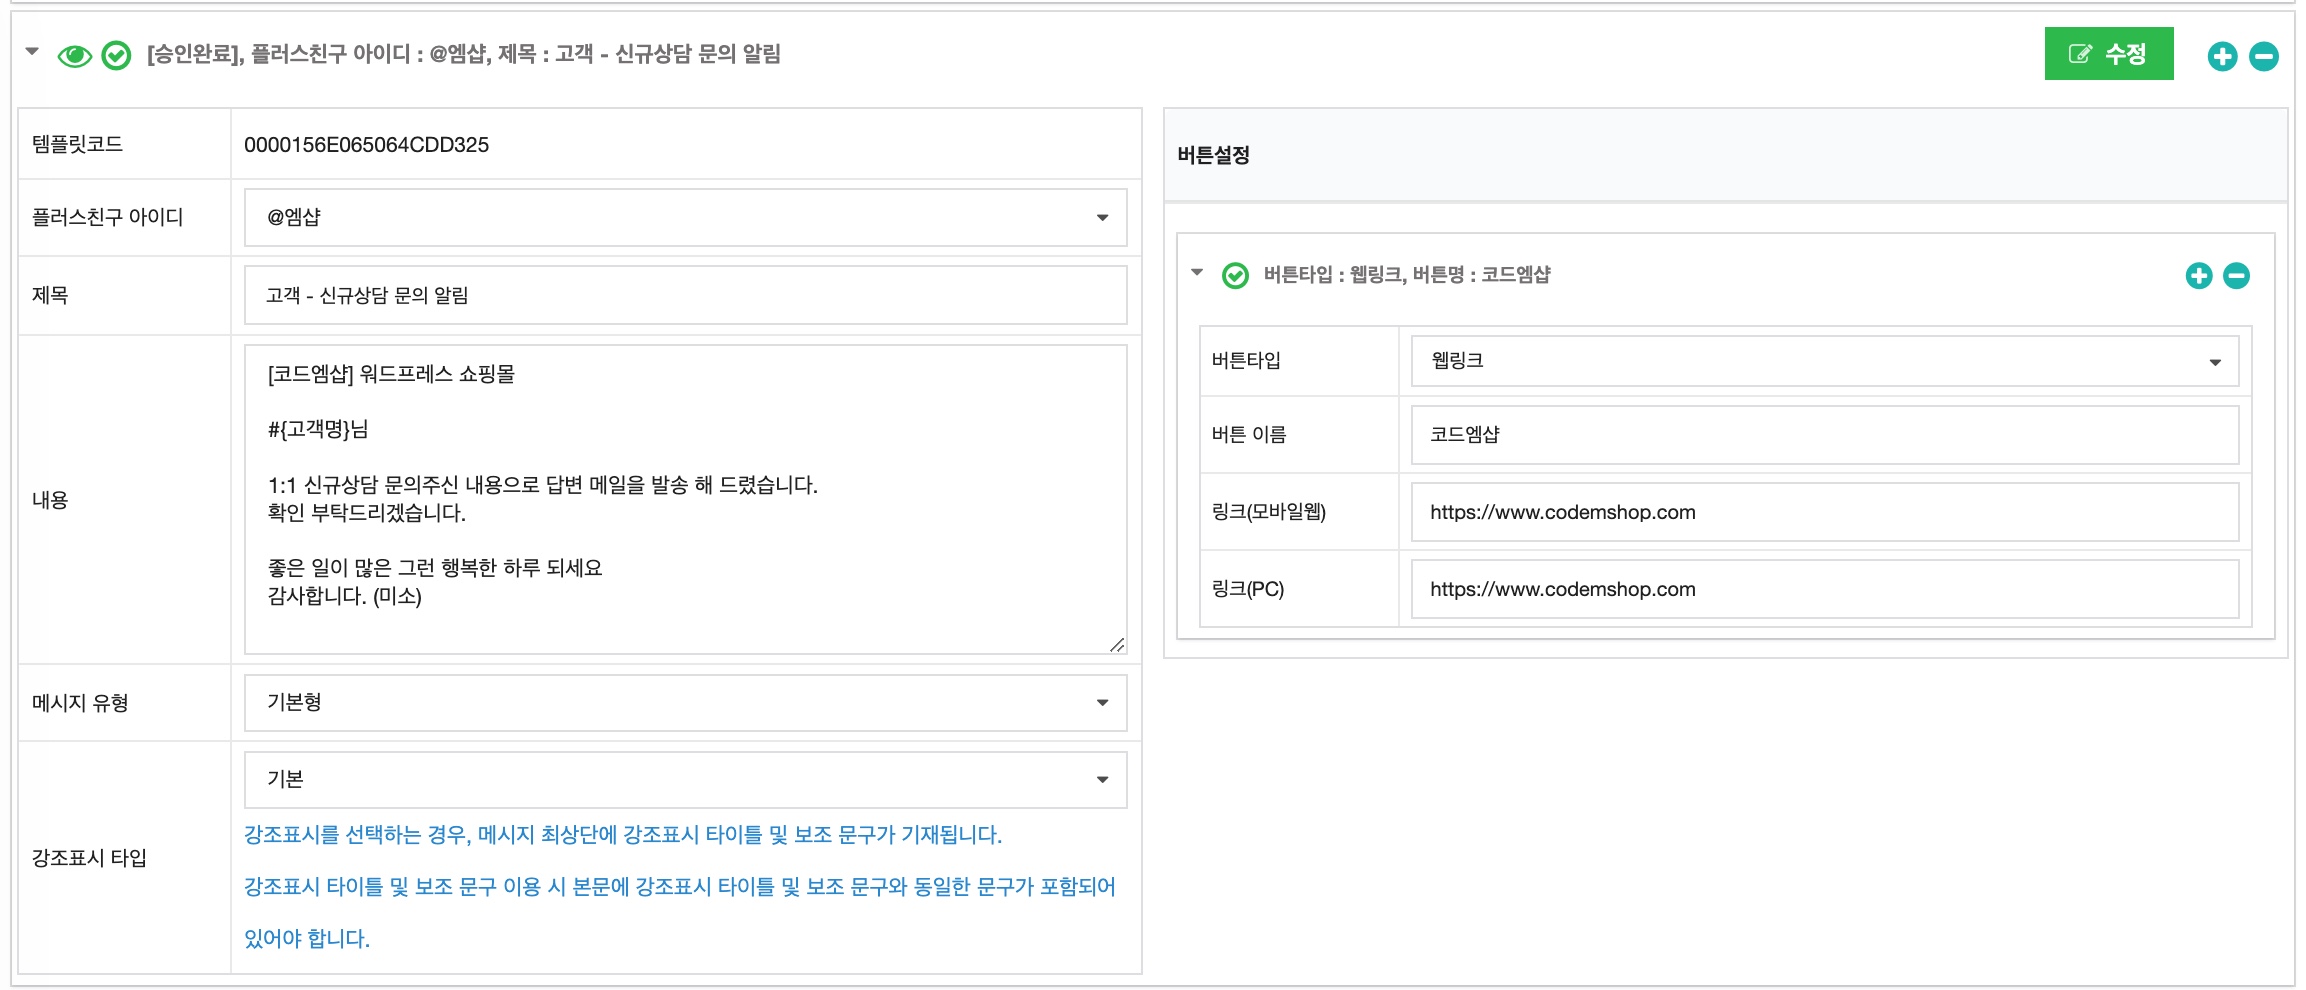2306x990 pixels.
Task: Click the 수정 button
Action: coord(2107,55)
